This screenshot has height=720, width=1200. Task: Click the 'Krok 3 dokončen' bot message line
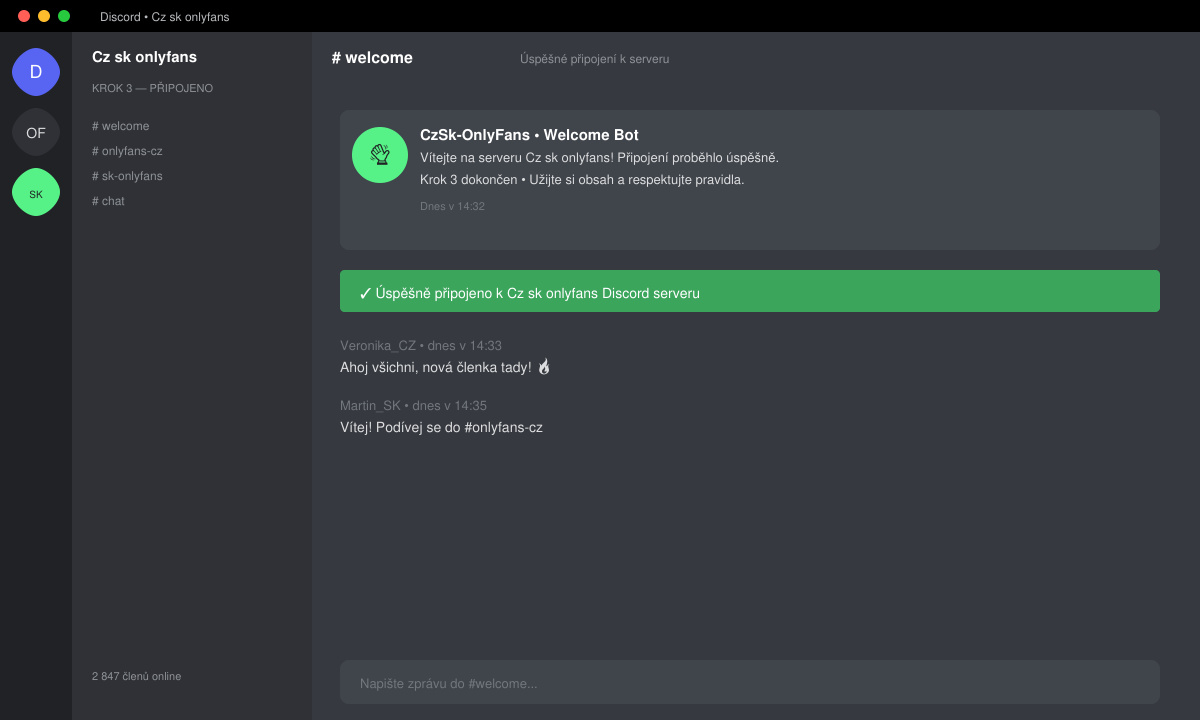[582, 180]
